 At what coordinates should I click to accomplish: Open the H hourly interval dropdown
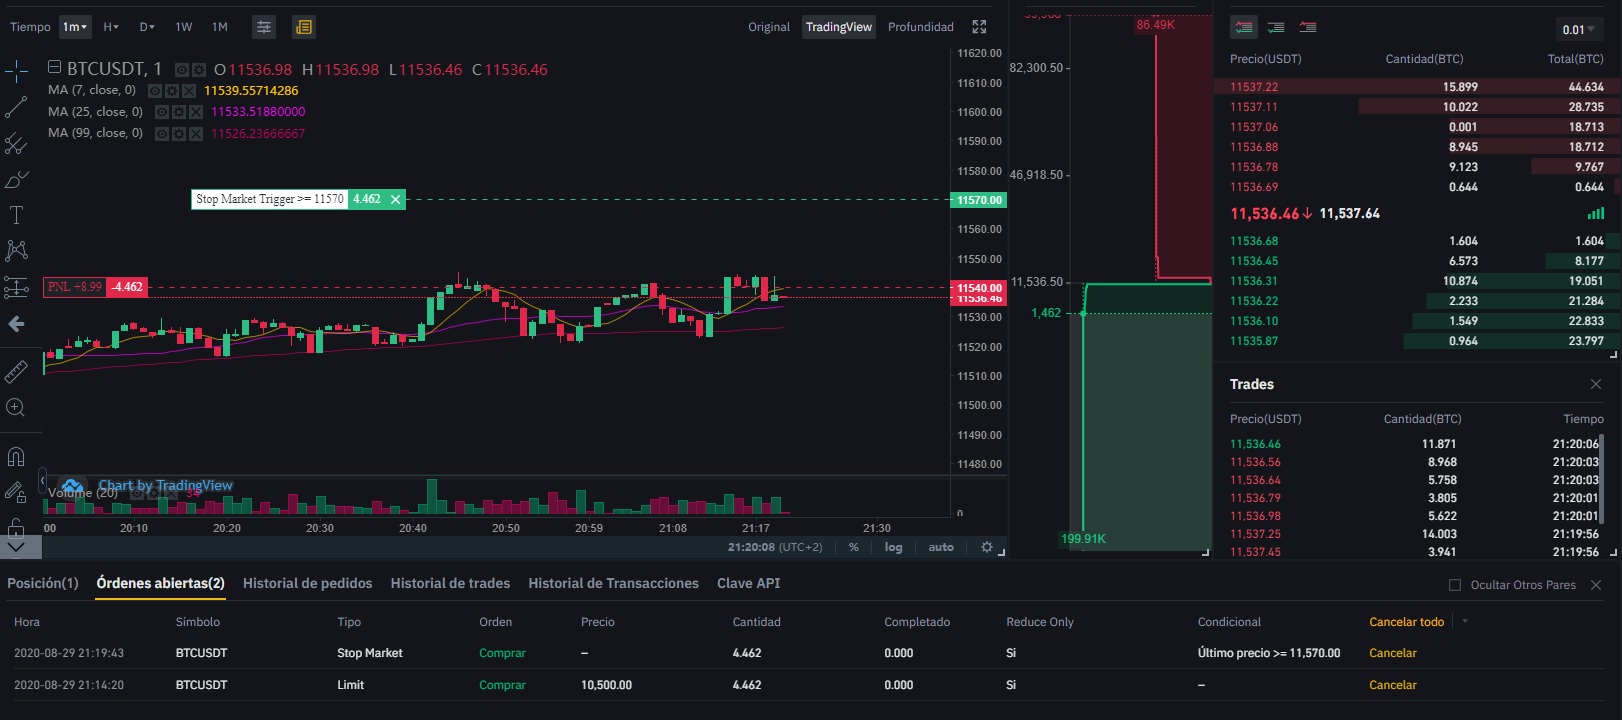[x=111, y=27]
